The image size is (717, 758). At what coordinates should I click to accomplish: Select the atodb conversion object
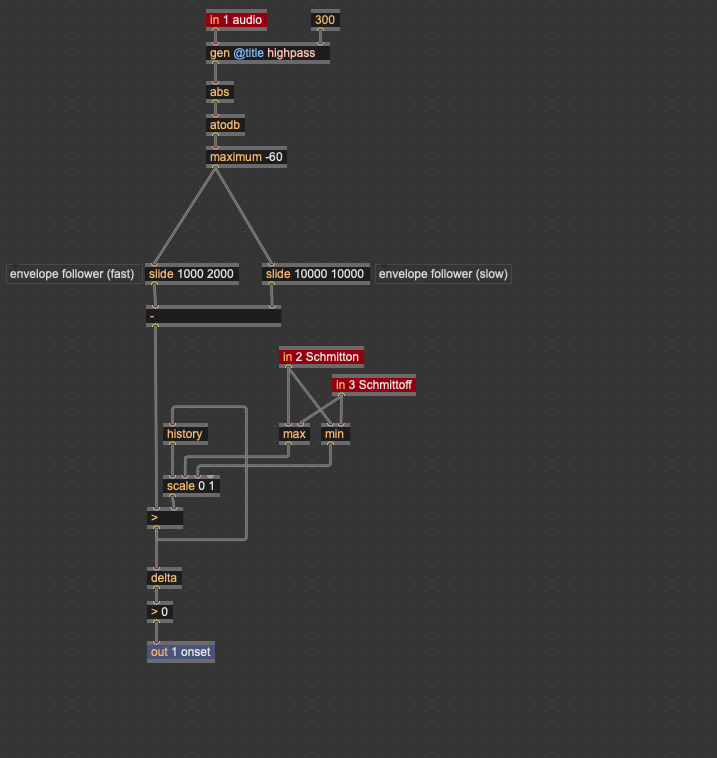[x=226, y=125]
